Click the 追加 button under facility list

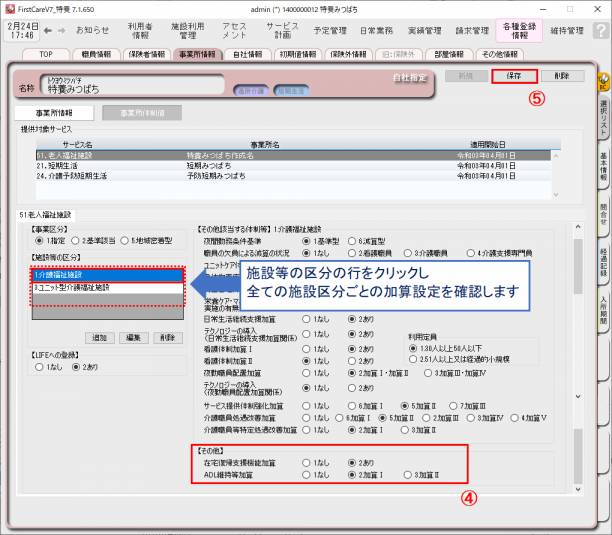(100, 338)
